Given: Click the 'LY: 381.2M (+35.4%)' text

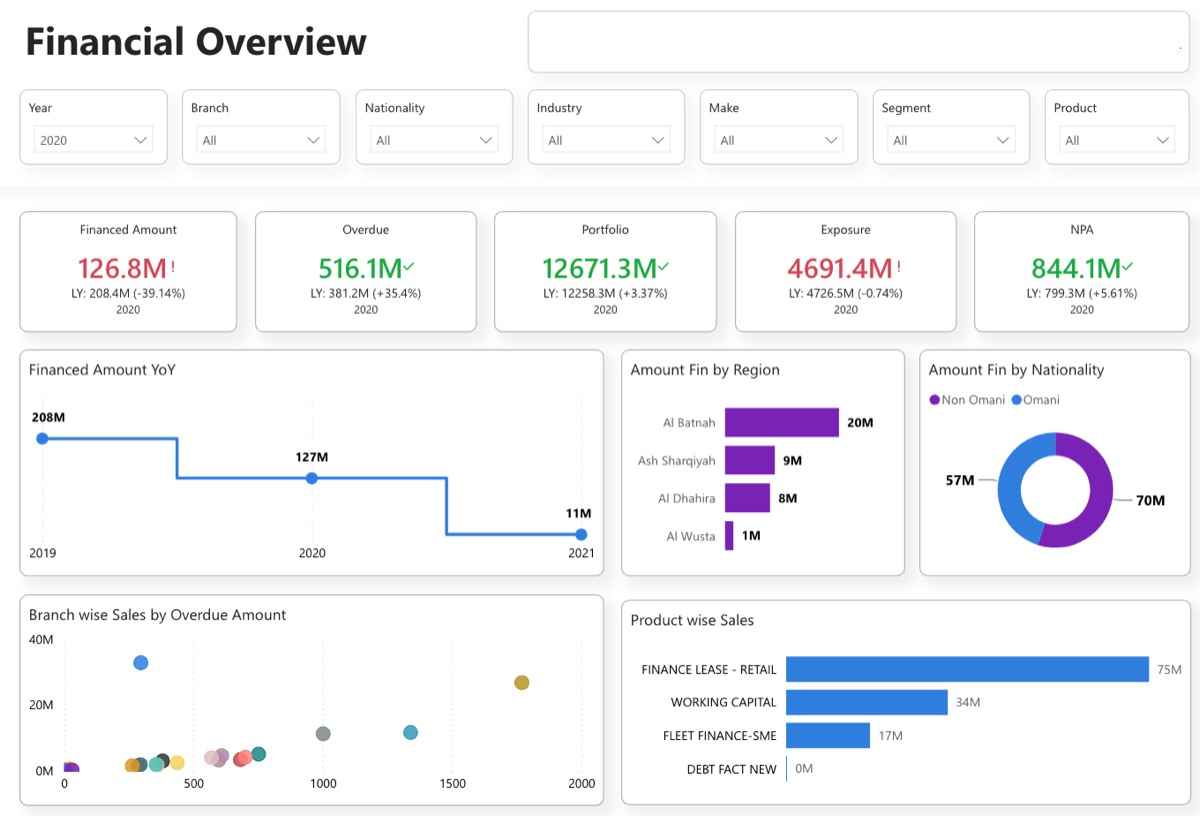Looking at the screenshot, I should (x=366, y=294).
